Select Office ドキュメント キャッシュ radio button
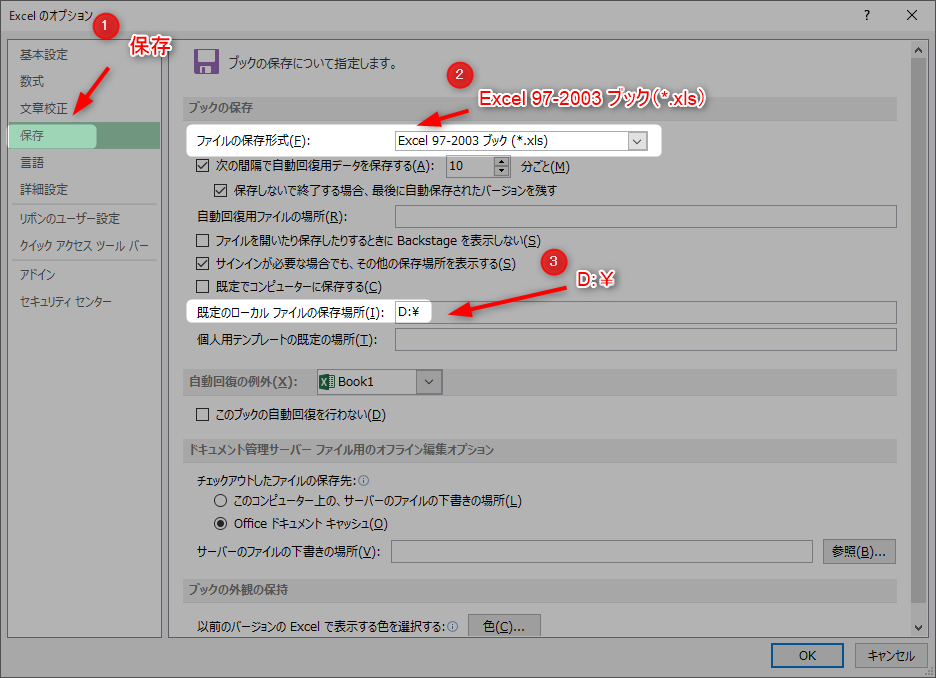Image resolution: width=936 pixels, height=678 pixels. (x=221, y=523)
